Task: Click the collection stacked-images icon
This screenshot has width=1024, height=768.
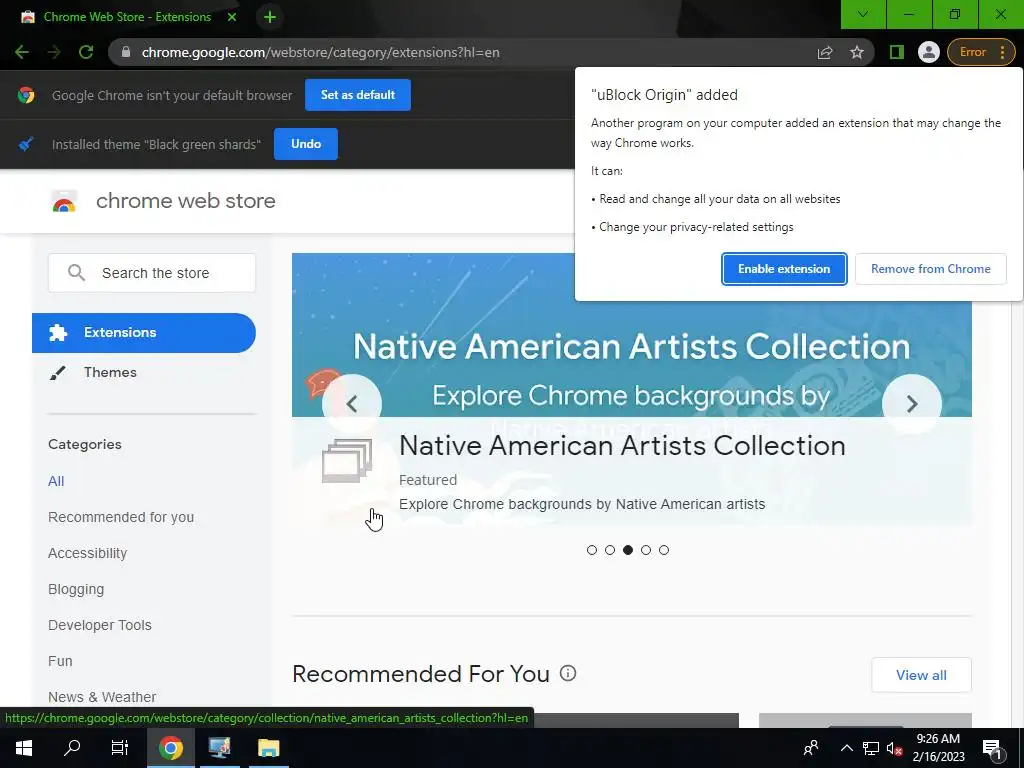Action: coord(347,460)
